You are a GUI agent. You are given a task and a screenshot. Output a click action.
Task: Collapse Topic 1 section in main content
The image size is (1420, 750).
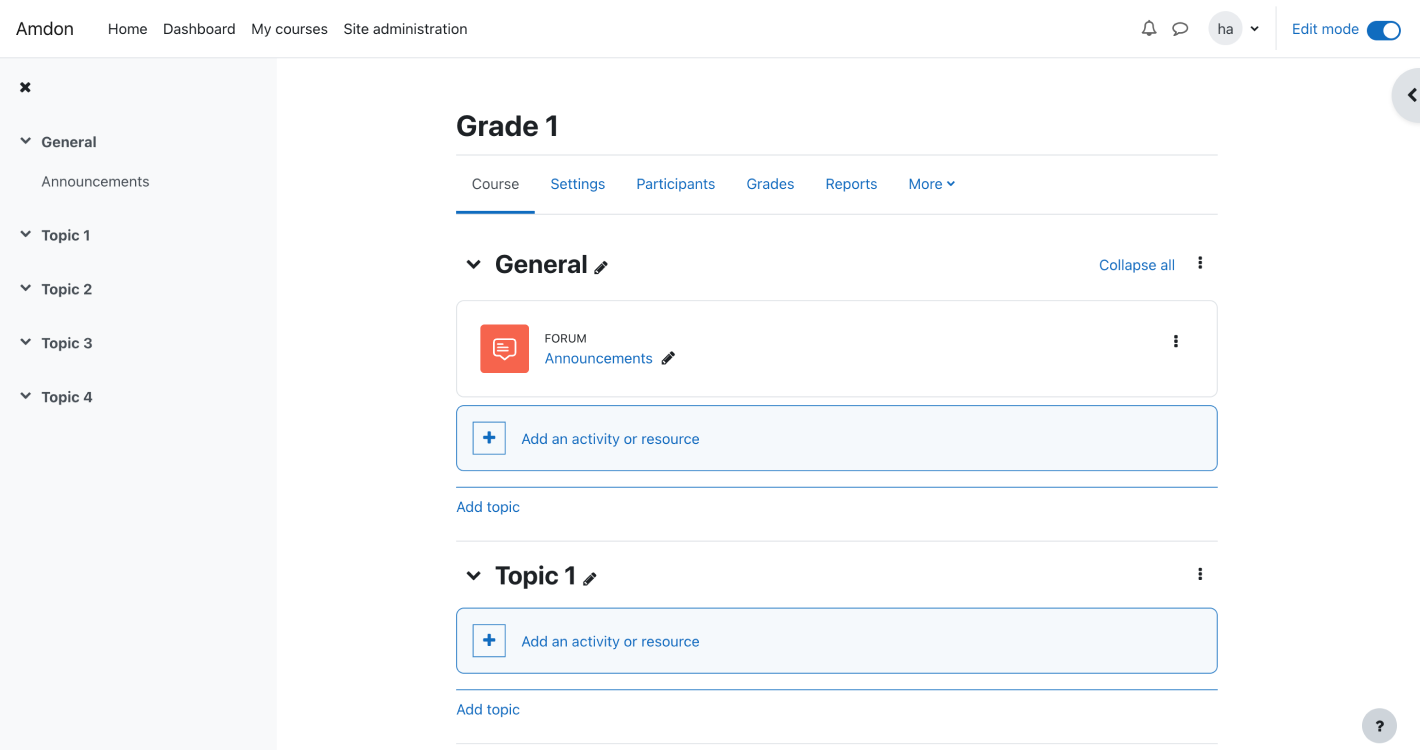point(473,576)
